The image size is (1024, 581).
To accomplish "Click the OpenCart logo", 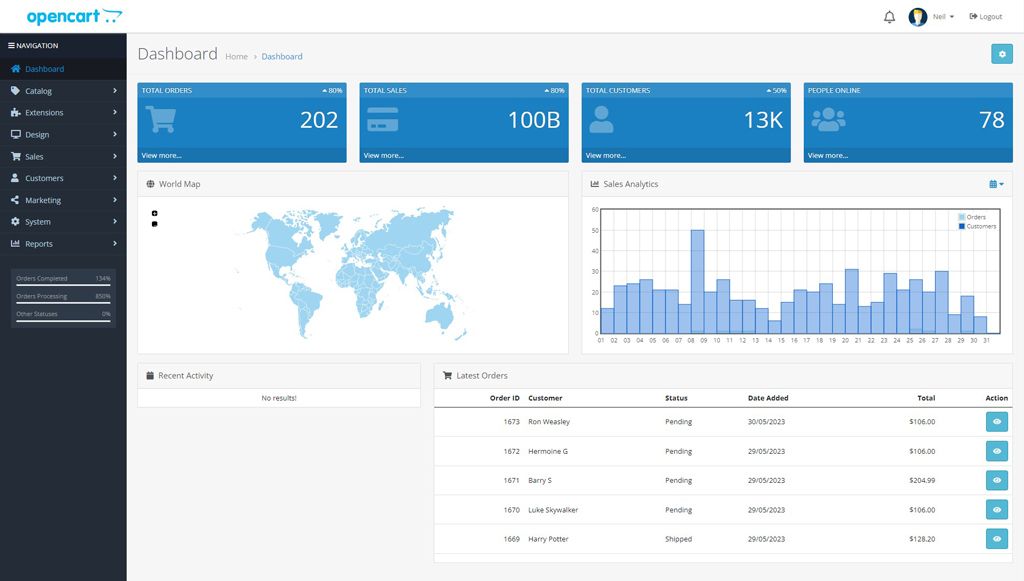I will point(74,17).
